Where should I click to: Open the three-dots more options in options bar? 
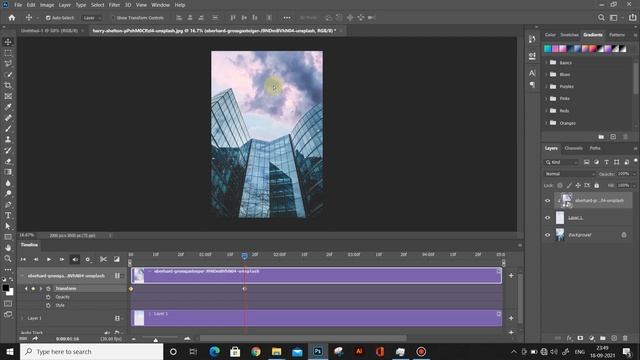coord(287,18)
